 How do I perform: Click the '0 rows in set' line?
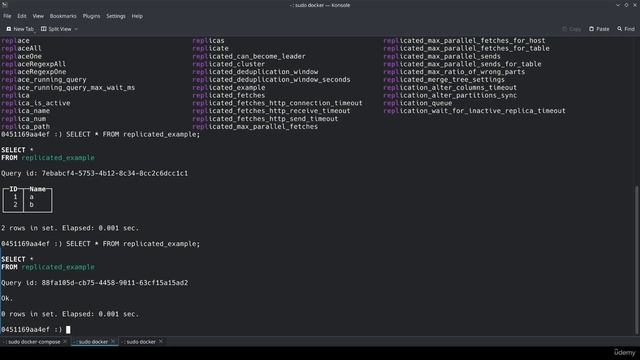(70, 314)
